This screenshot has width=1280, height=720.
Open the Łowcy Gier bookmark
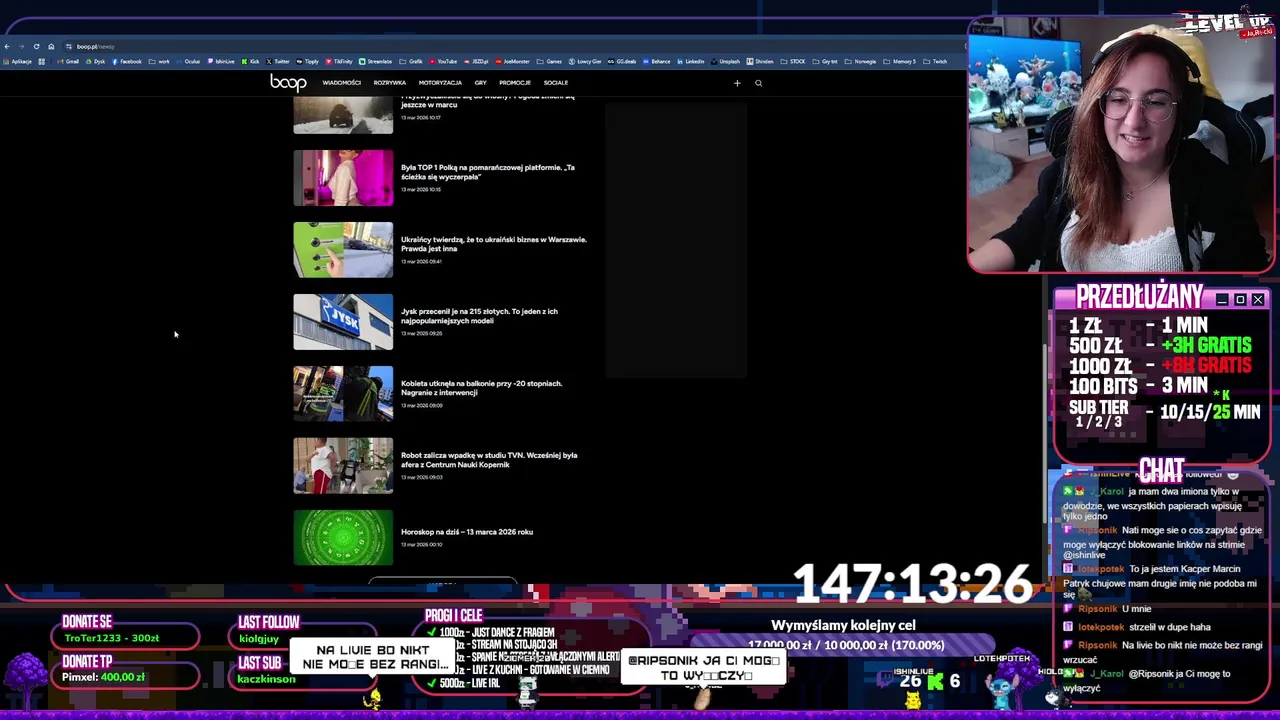tap(585, 62)
